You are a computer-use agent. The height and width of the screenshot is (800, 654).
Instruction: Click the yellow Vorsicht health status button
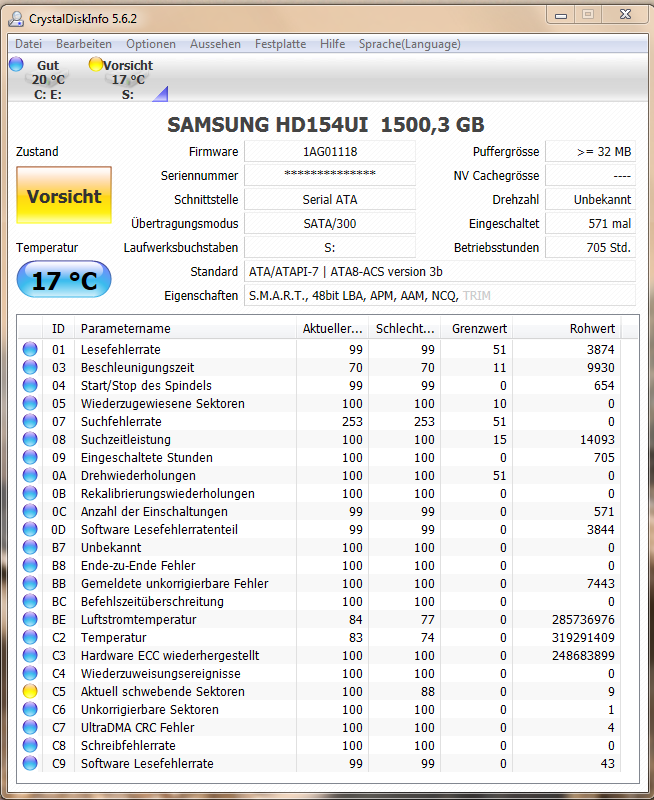[64, 195]
